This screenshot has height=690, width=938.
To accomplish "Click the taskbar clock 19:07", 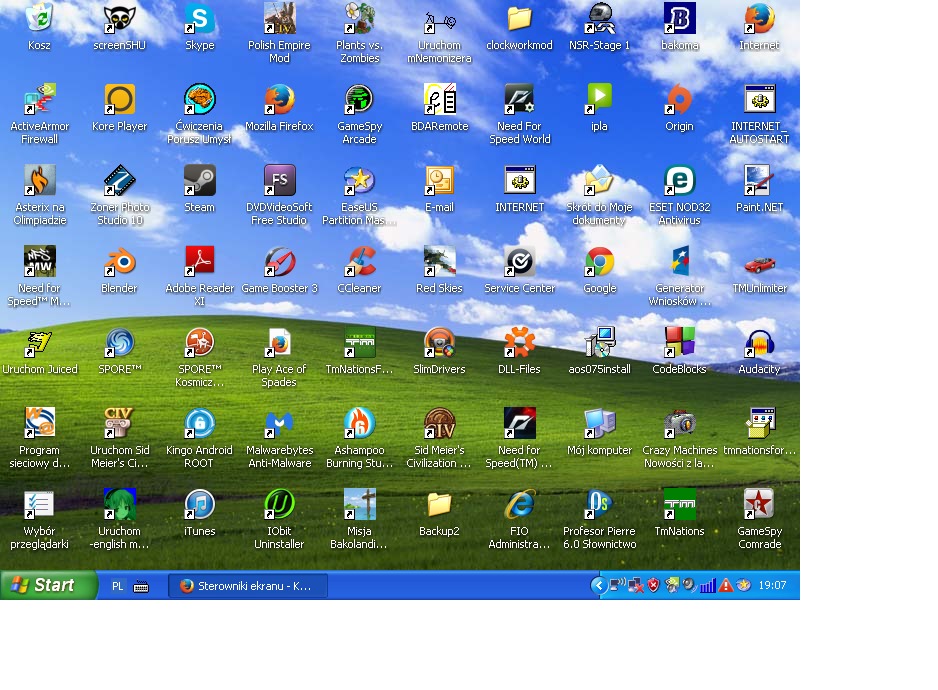I will [x=772, y=585].
